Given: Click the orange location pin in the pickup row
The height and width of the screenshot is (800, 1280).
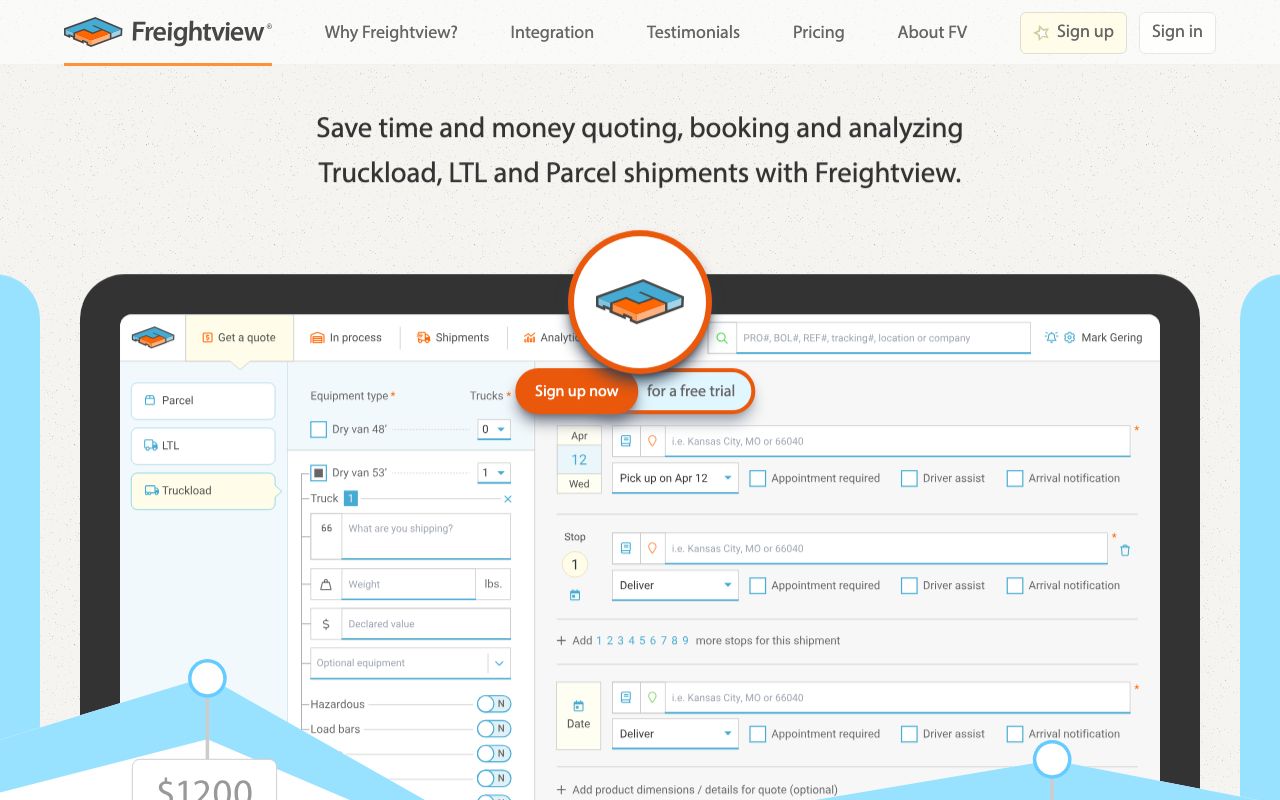Looking at the screenshot, I should [652, 441].
